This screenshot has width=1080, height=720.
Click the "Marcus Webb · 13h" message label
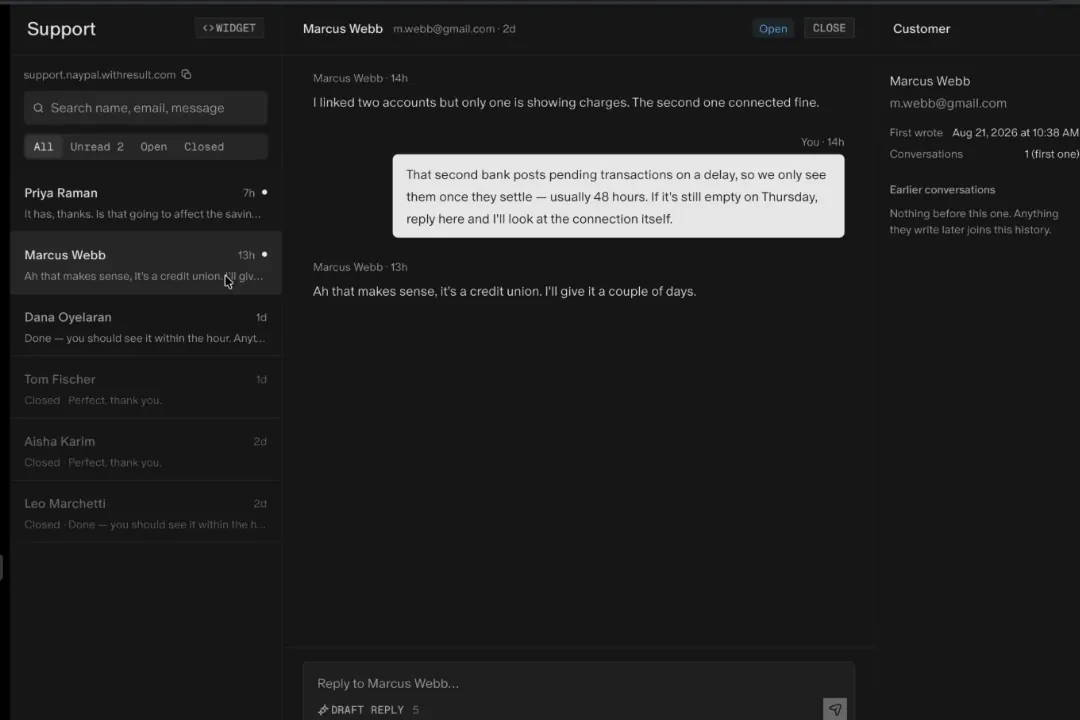pyautogui.click(x=360, y=267)
